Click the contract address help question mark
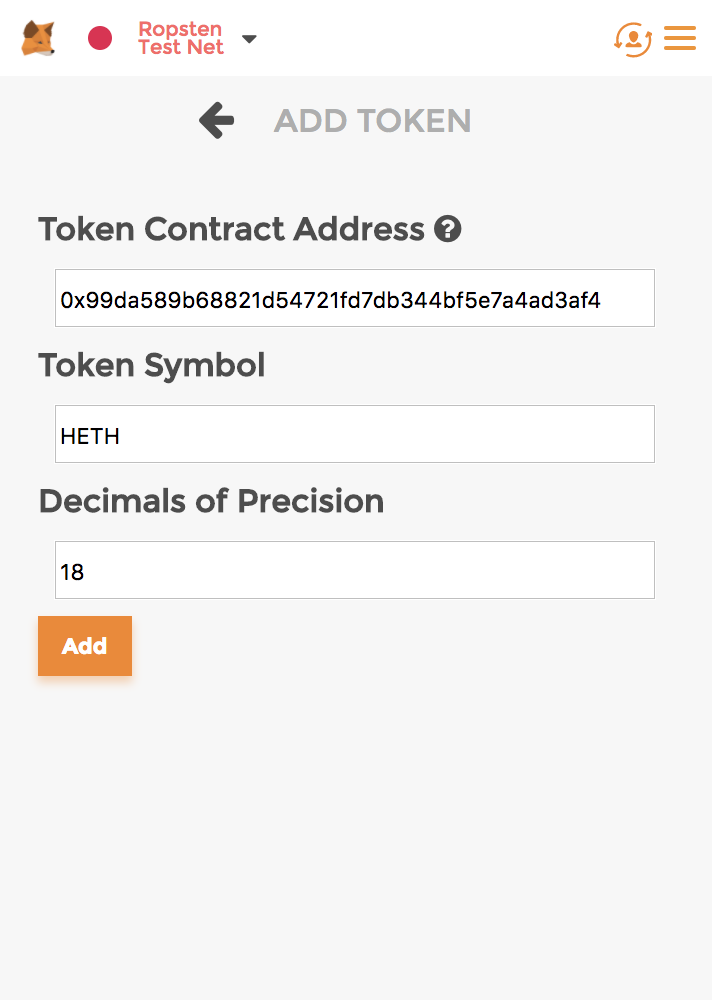 coord(447,230)
